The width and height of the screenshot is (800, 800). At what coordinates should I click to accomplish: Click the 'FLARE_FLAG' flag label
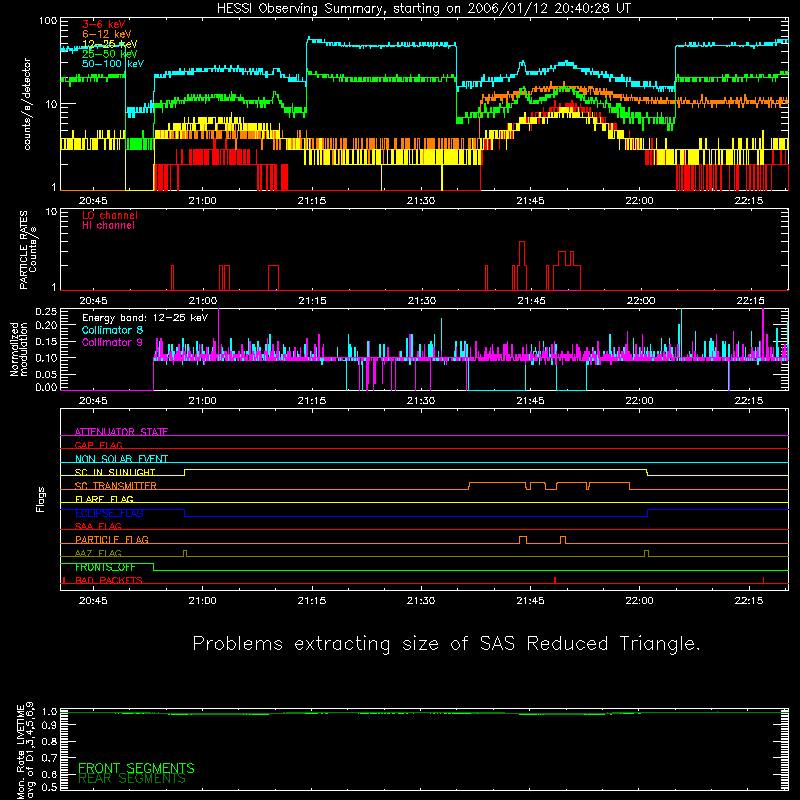pyautogui.click(x=104, y=499)
